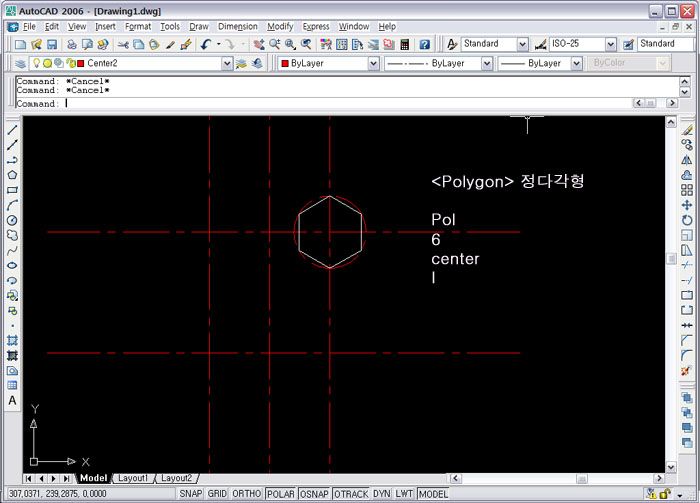Image resolution: width=700 pixels, height=503 pixels.
Task: Switch to the Layout1 tab
Action: pos(133,478)
